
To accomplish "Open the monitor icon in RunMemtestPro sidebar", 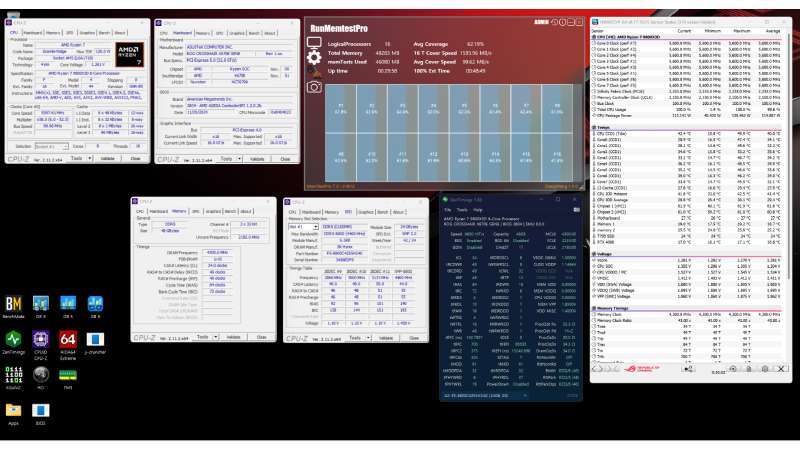I will pyautogui.click(x=314, y=43).
